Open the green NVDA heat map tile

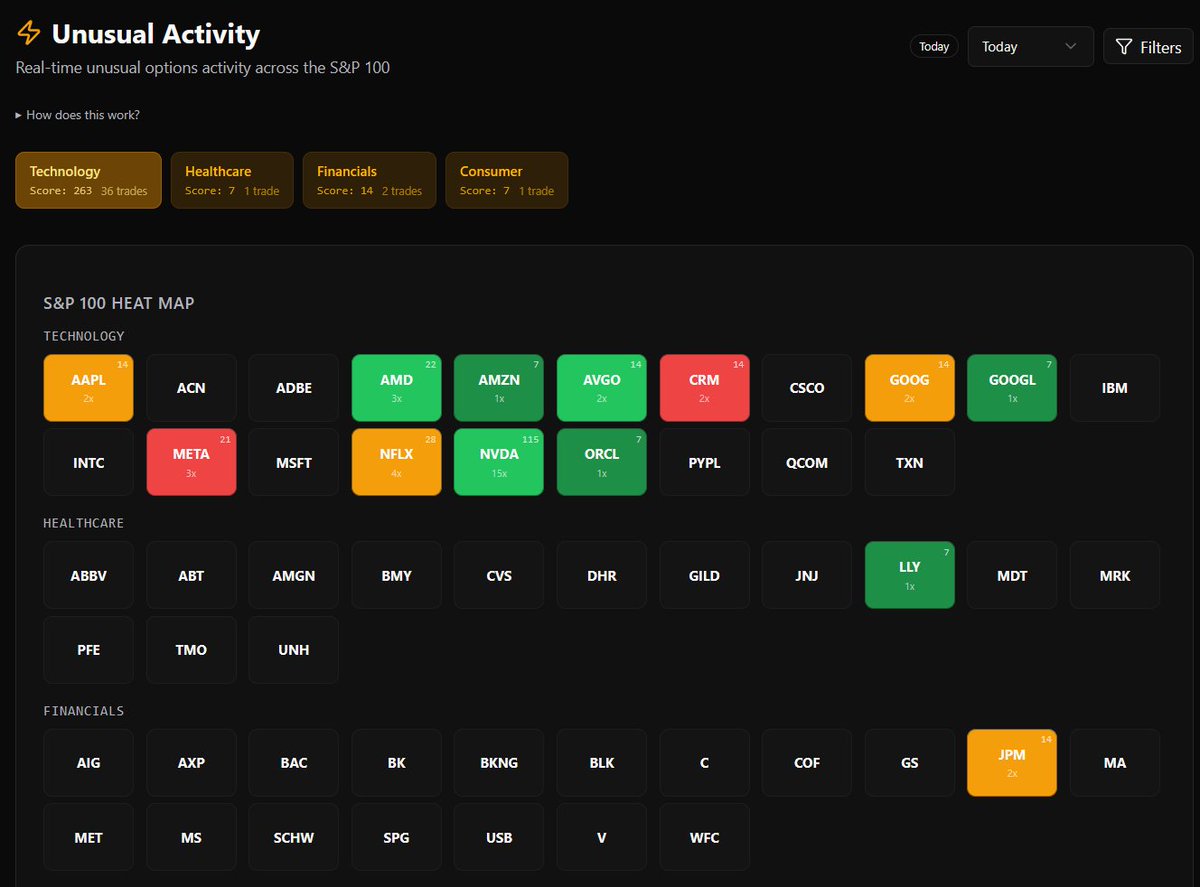click(499, 462)
